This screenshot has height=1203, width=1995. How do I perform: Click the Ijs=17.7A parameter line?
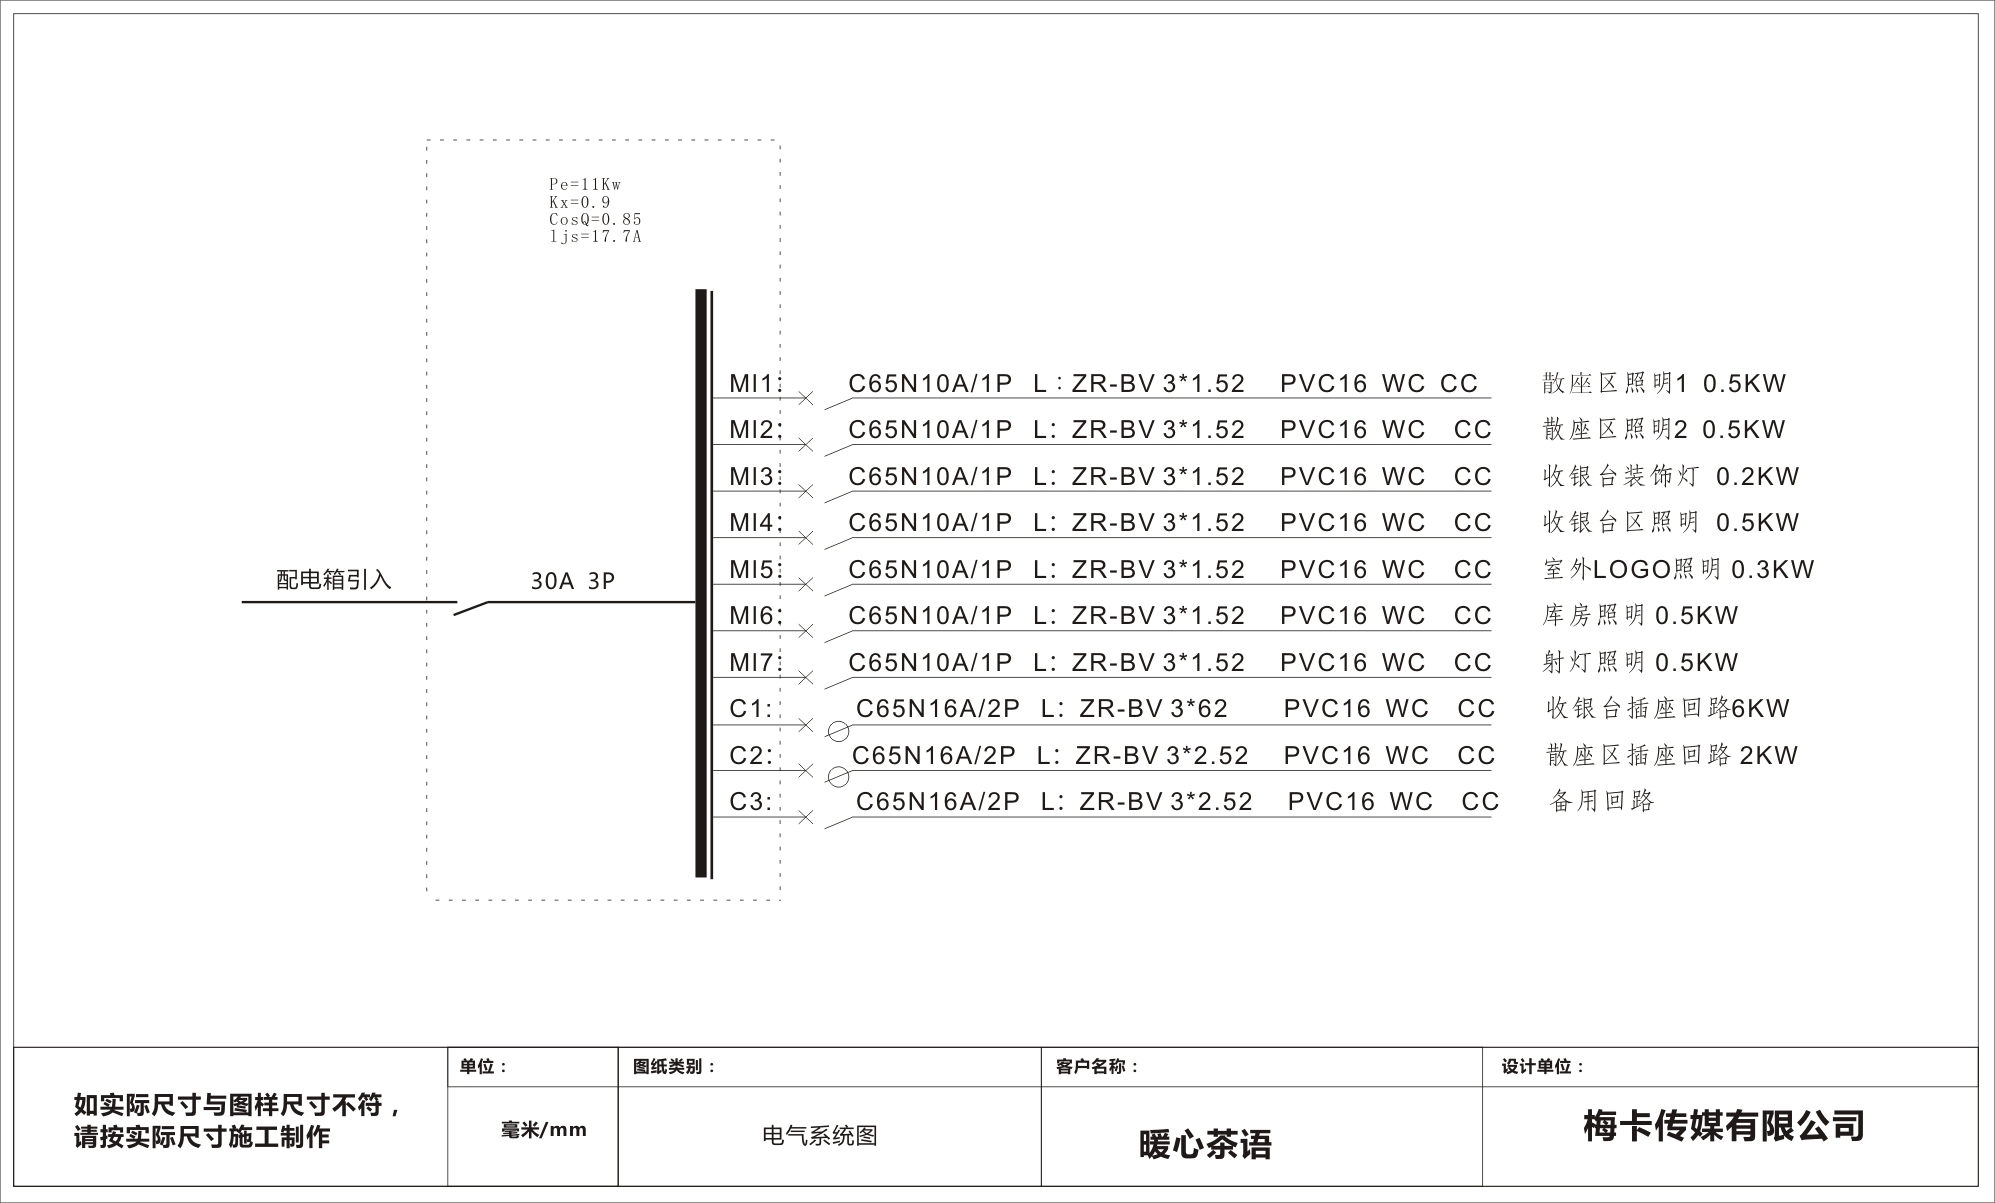595,237
